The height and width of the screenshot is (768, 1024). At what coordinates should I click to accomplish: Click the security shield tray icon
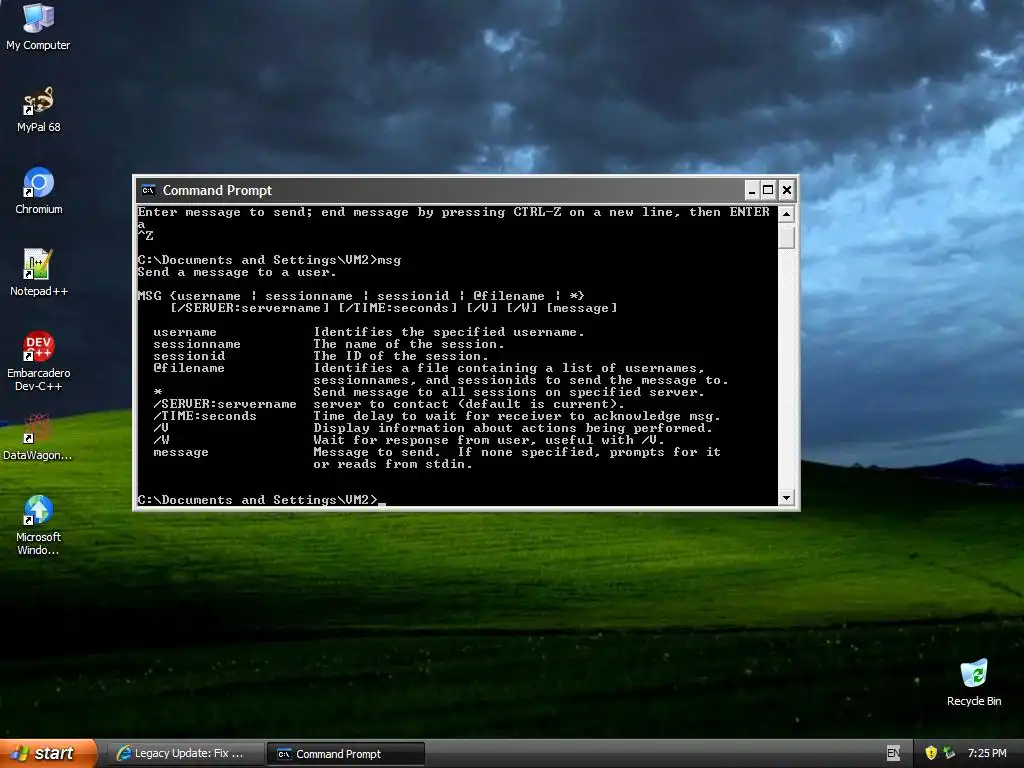click(x=931, y=753)
